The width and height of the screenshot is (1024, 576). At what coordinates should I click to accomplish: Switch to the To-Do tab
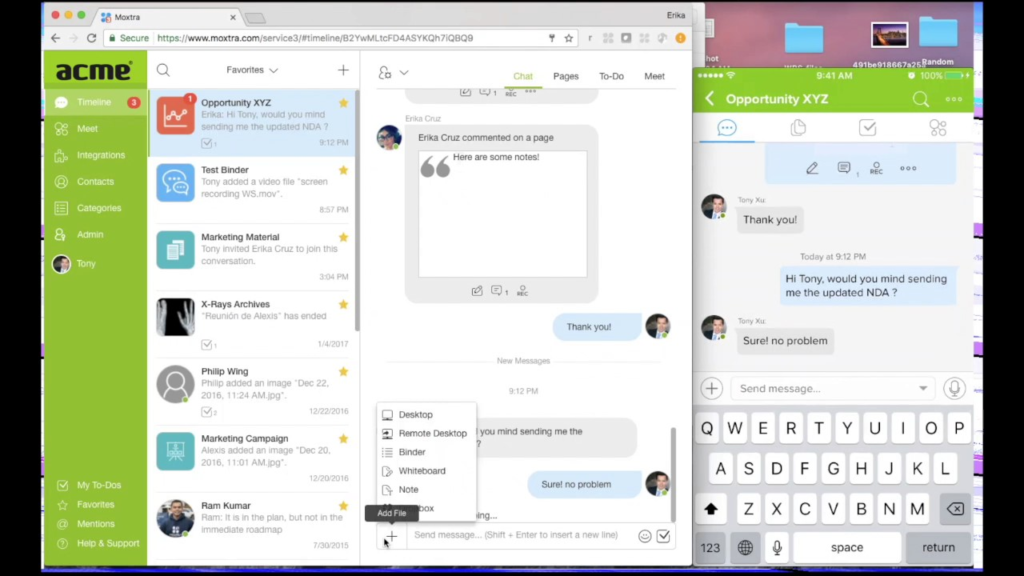[611, 76]
